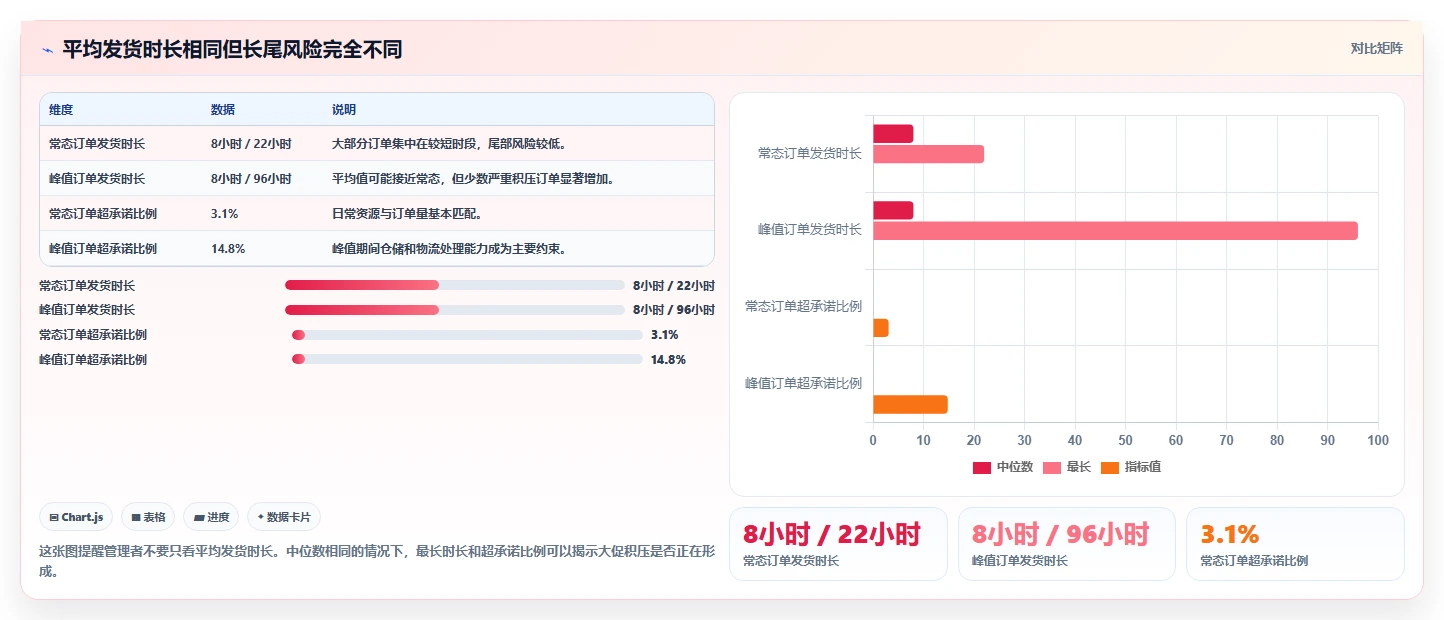Click the median bar for 常态订单发货时长 in chart

893,134
